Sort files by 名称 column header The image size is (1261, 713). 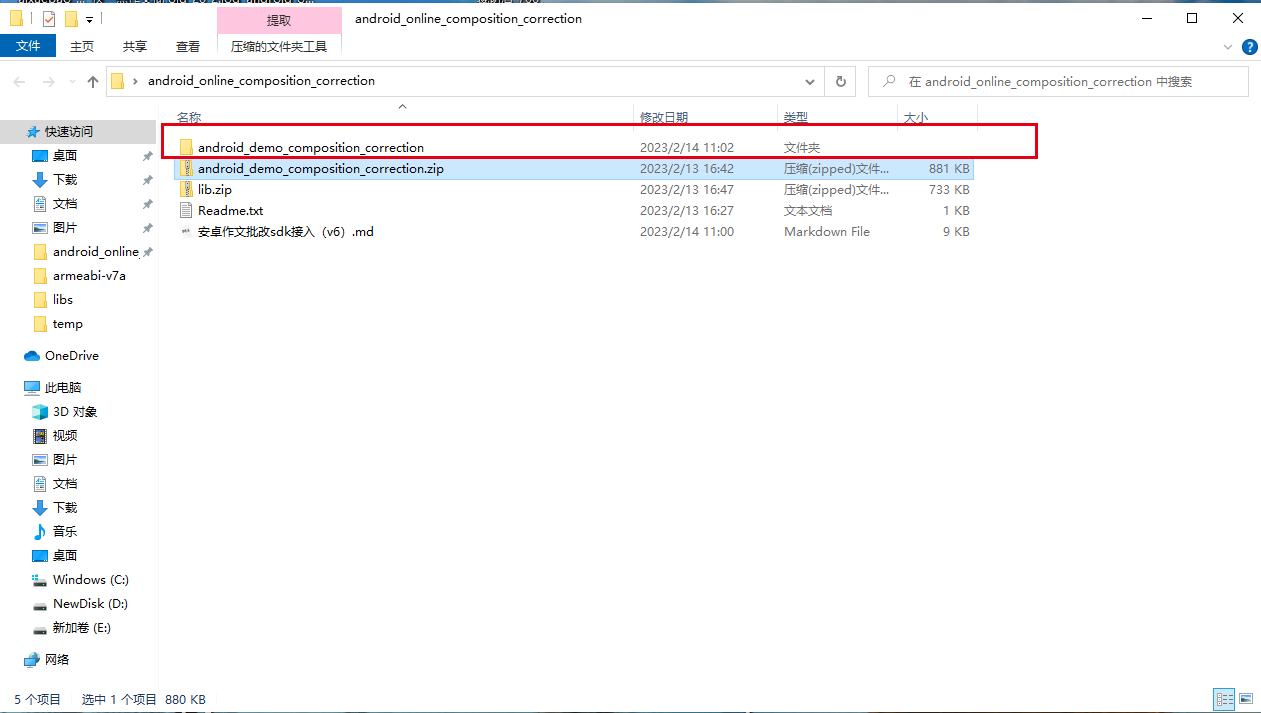point(190,118)
